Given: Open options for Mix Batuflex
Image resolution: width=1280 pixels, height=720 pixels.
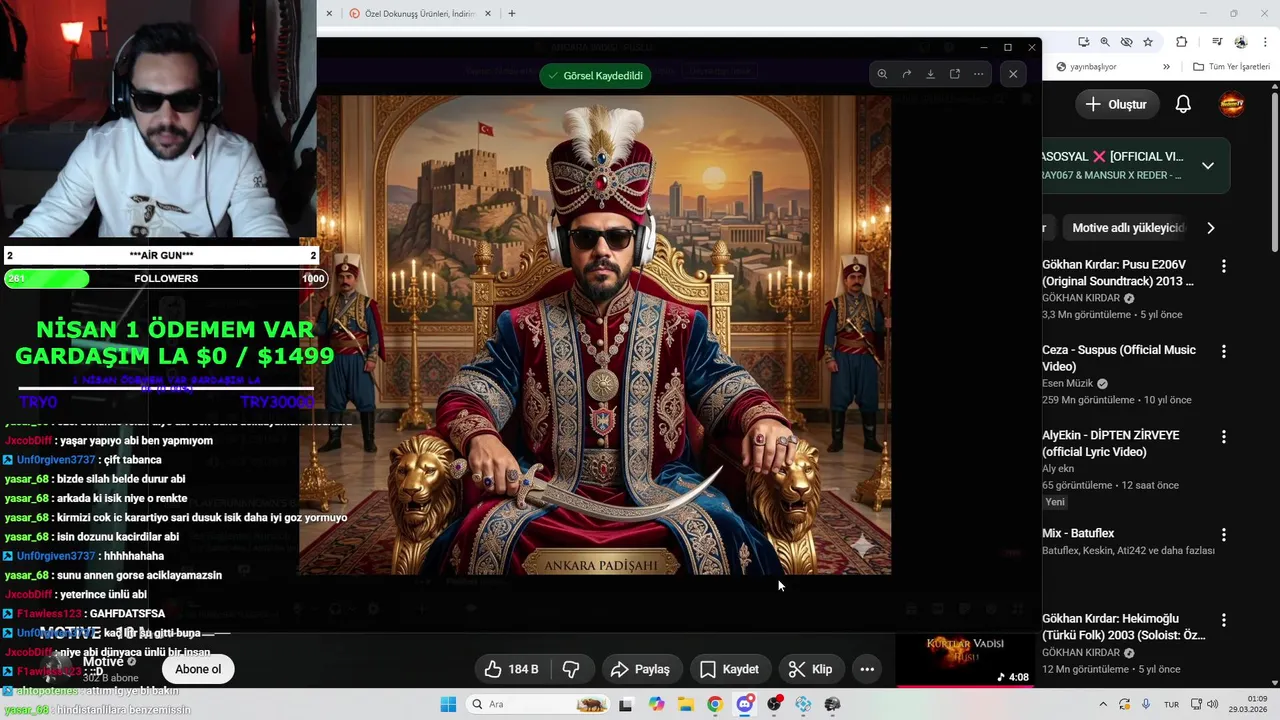Looking at the screenshot, I should pyautogui.click(x=1223, y=535).
